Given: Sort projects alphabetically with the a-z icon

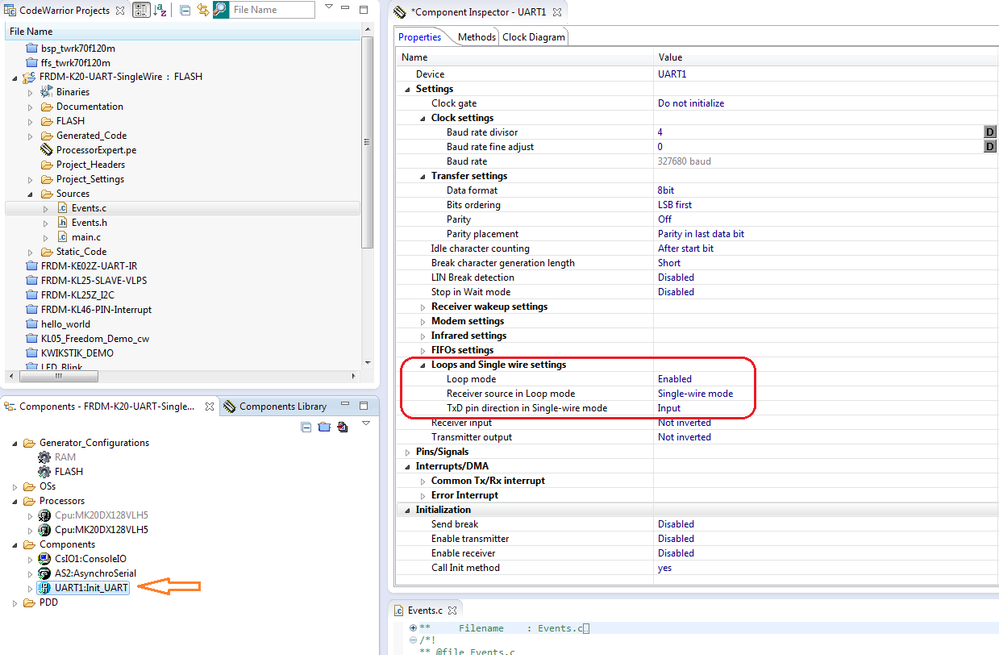Looking at the screenshot, I should click(160, 10).
